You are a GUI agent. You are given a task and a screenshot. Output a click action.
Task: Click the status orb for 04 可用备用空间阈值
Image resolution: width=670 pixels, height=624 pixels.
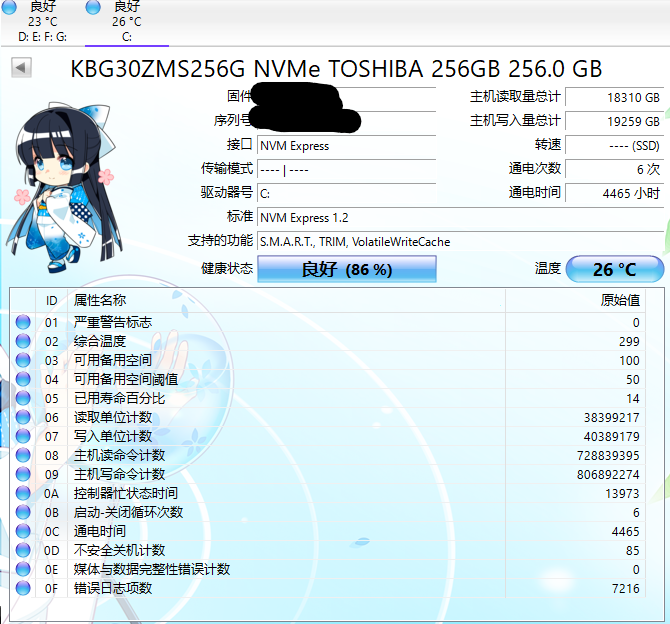(23, 379)
